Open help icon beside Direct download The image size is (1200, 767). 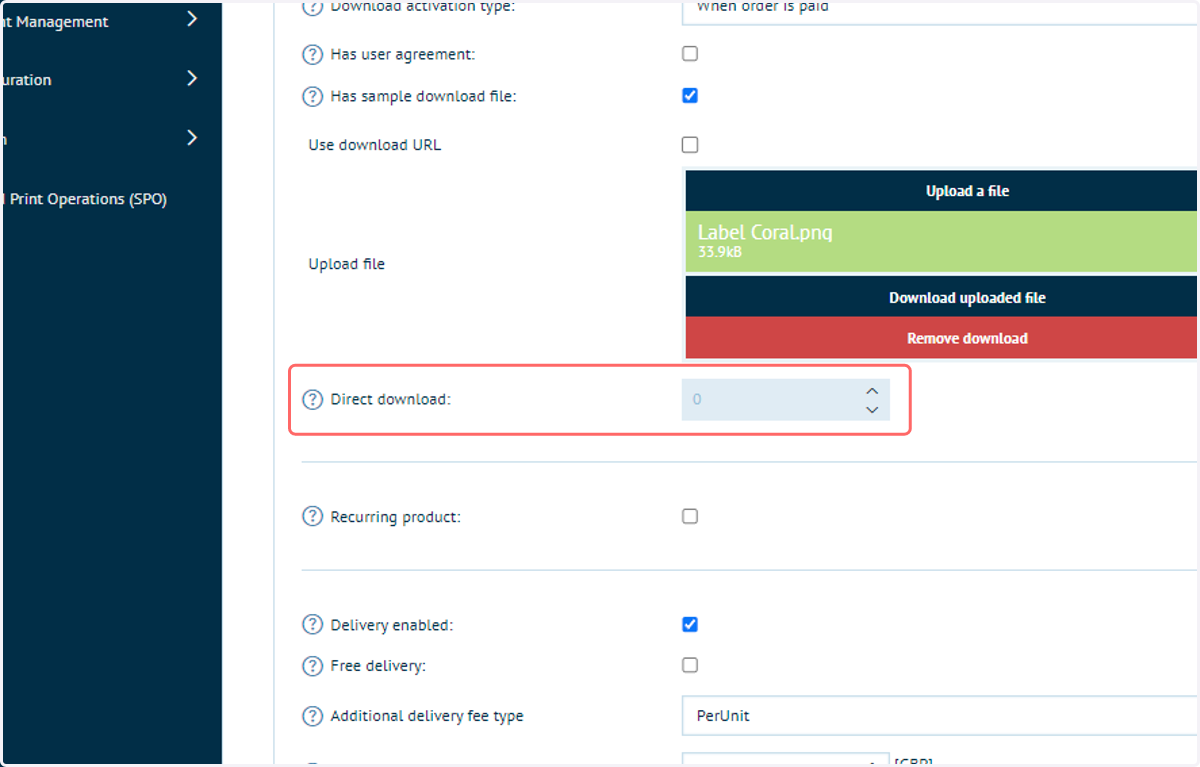coord(313,400)
